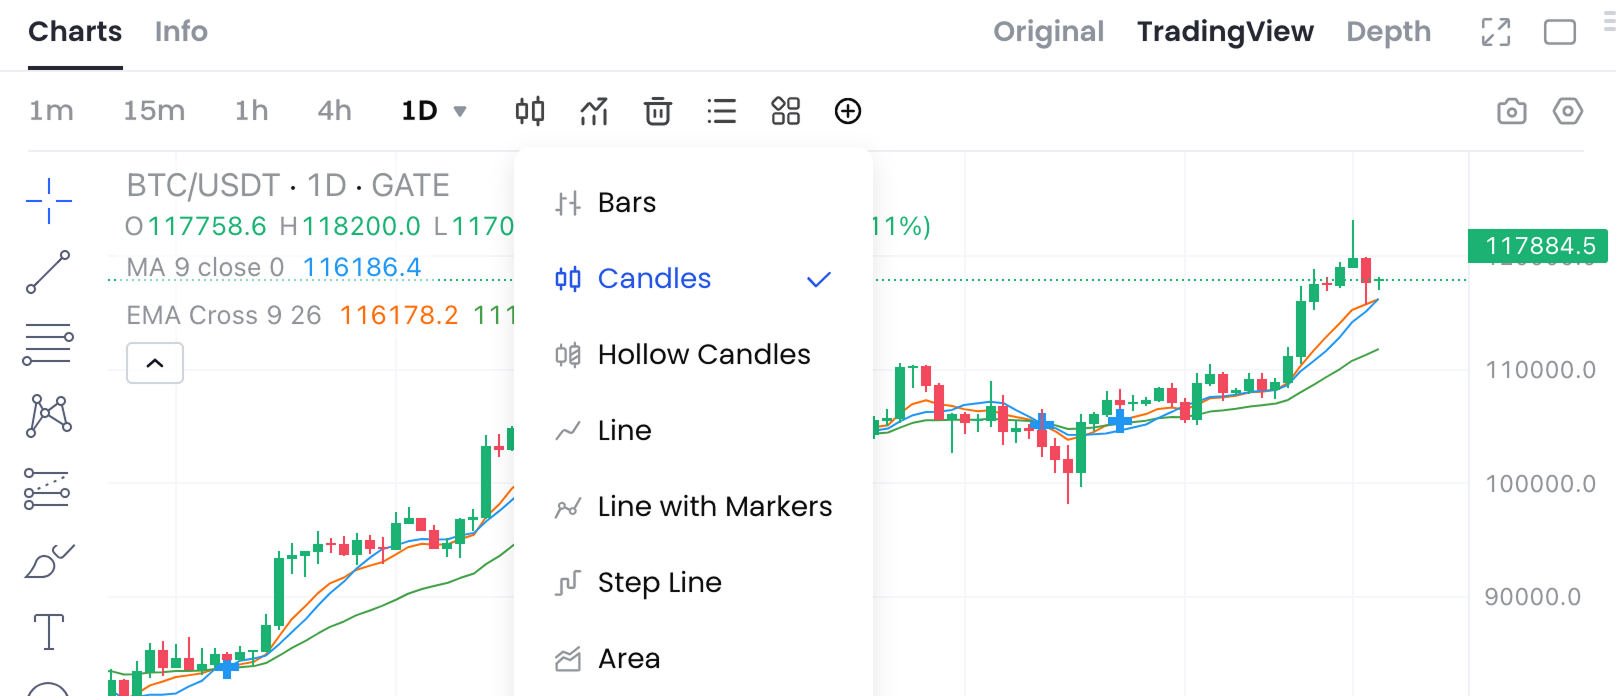The height and width of the screenshot is (696, 1616).
Task: Set the timeframe to 4h
Action: [334, 111]
